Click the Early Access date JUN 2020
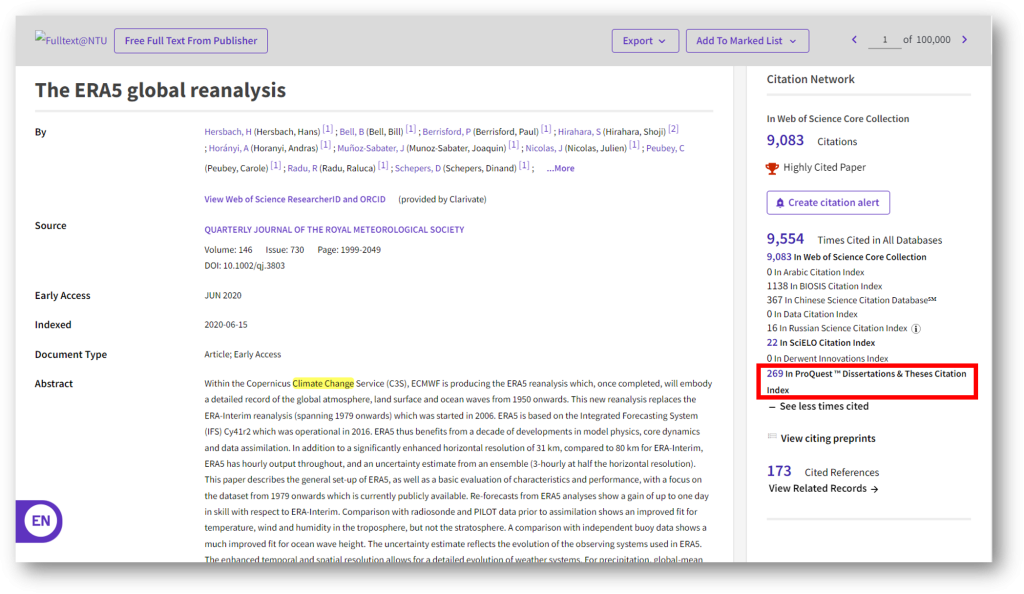 point(223,296)
